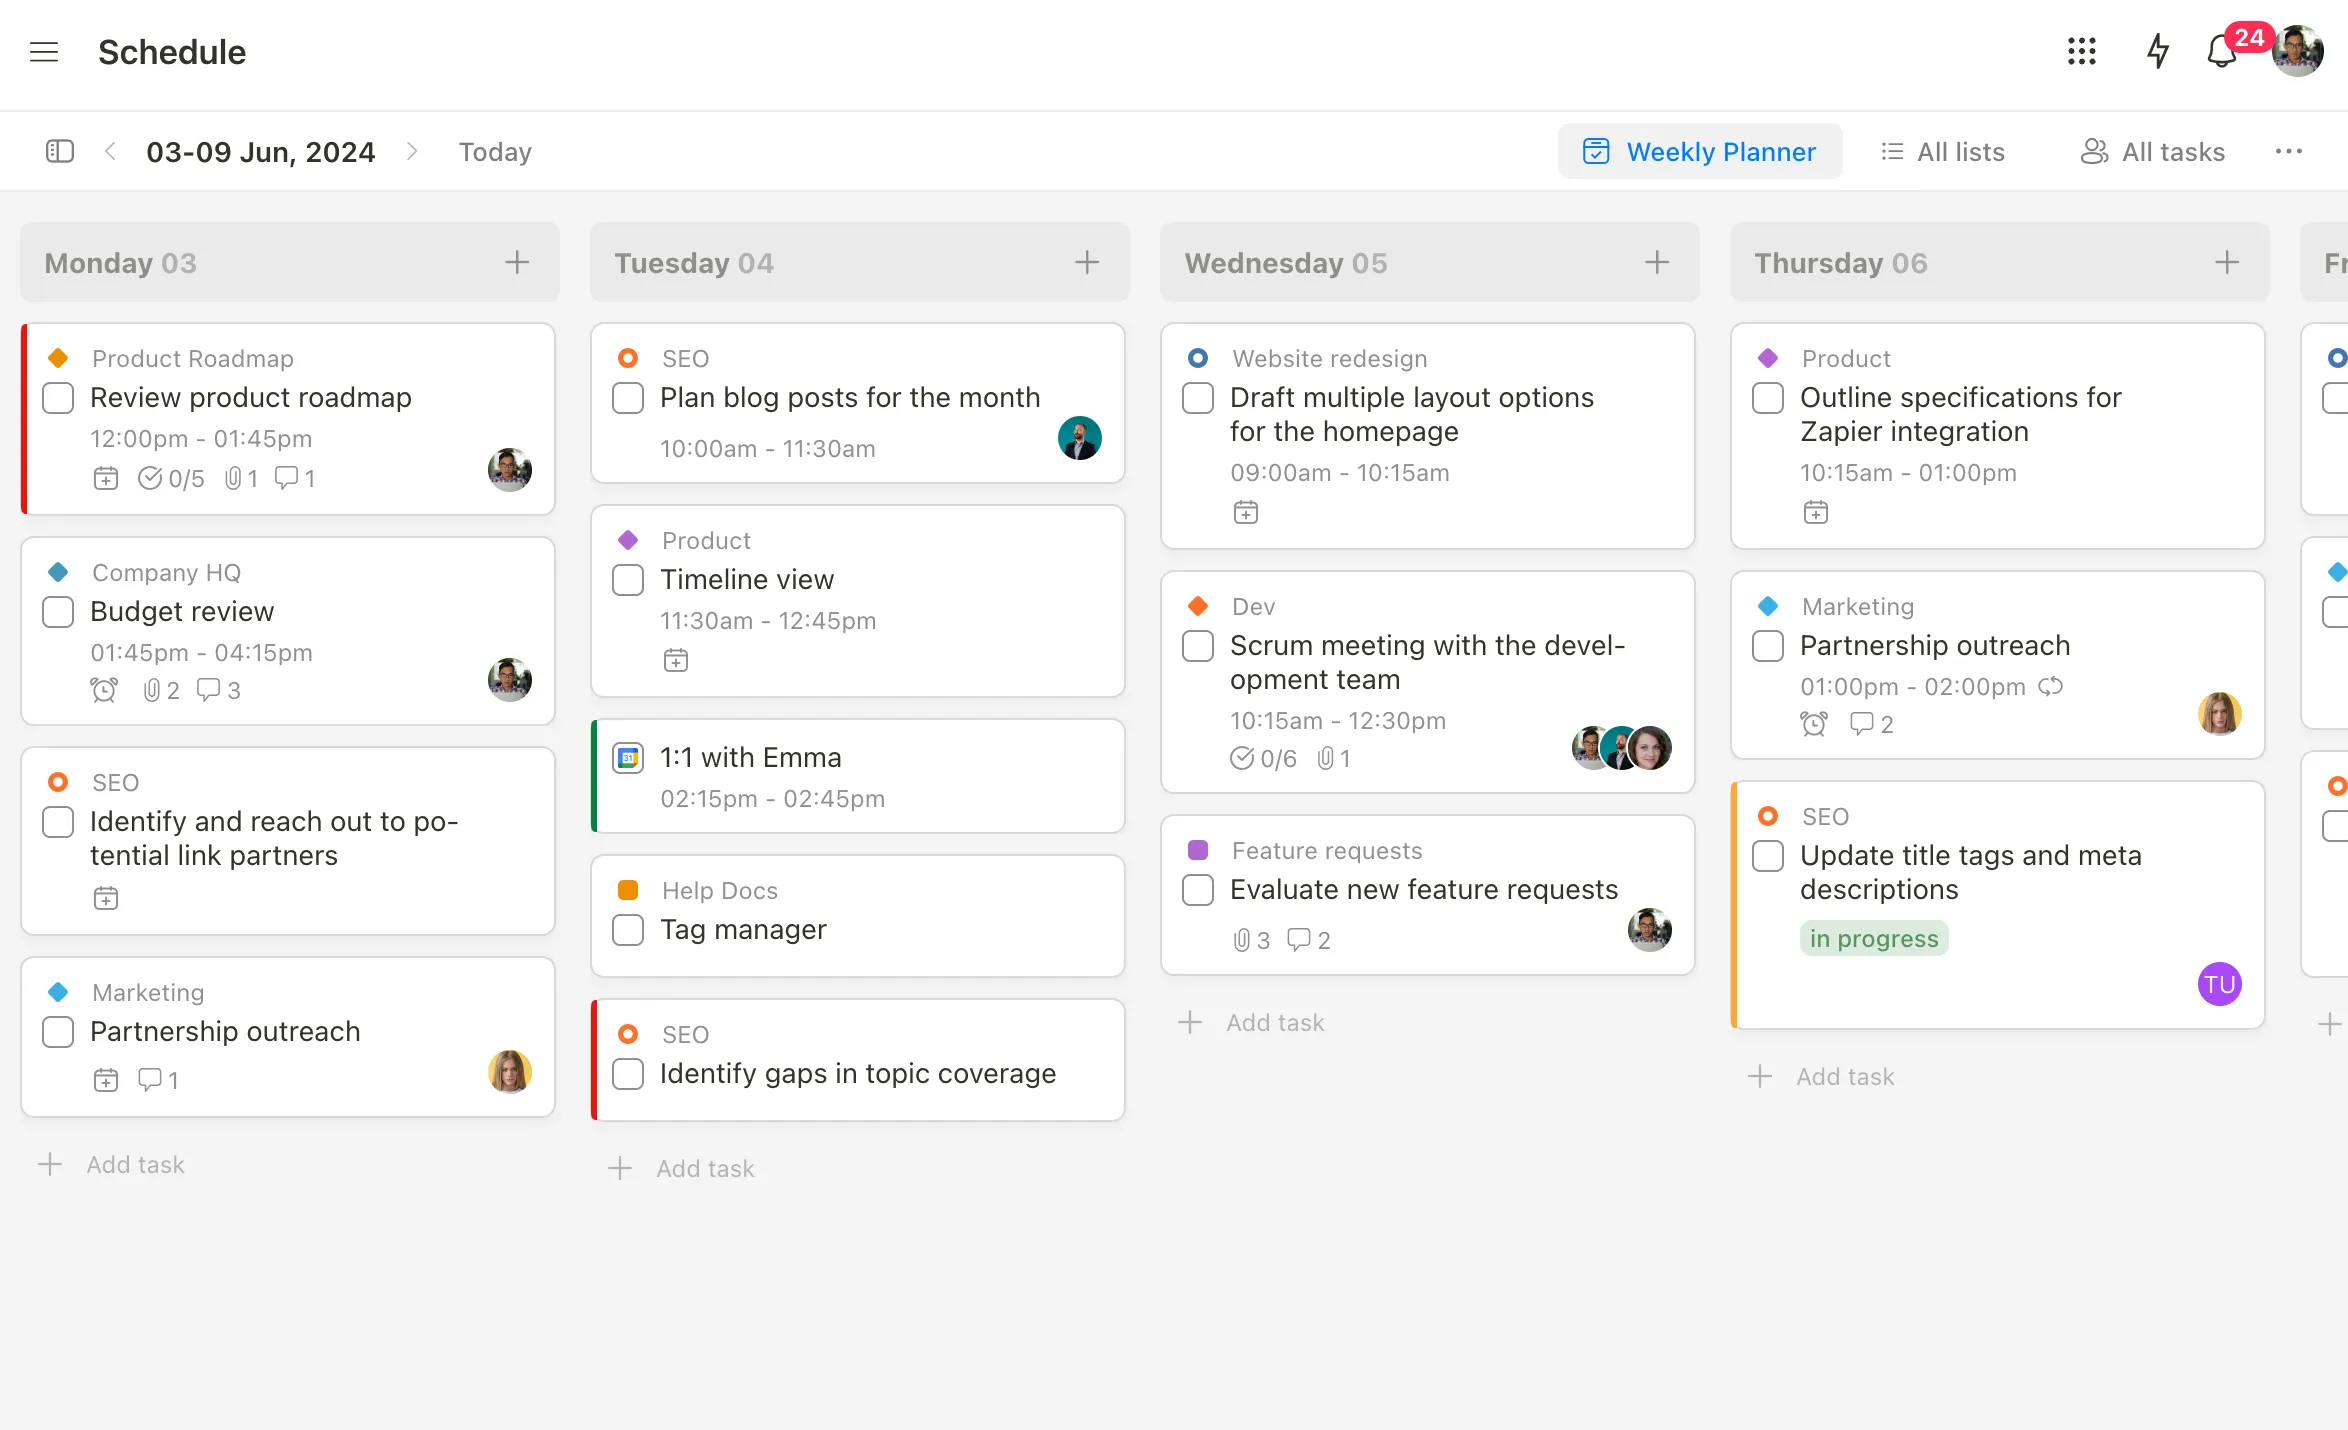Screen dimensions: 2348x1430
Task: Switch to All lists view
Action: (1942, 151)
